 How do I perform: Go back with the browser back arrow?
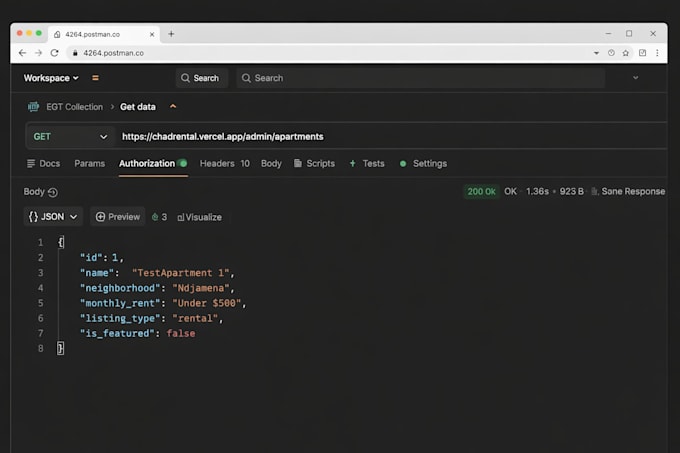tap(23, 53)
